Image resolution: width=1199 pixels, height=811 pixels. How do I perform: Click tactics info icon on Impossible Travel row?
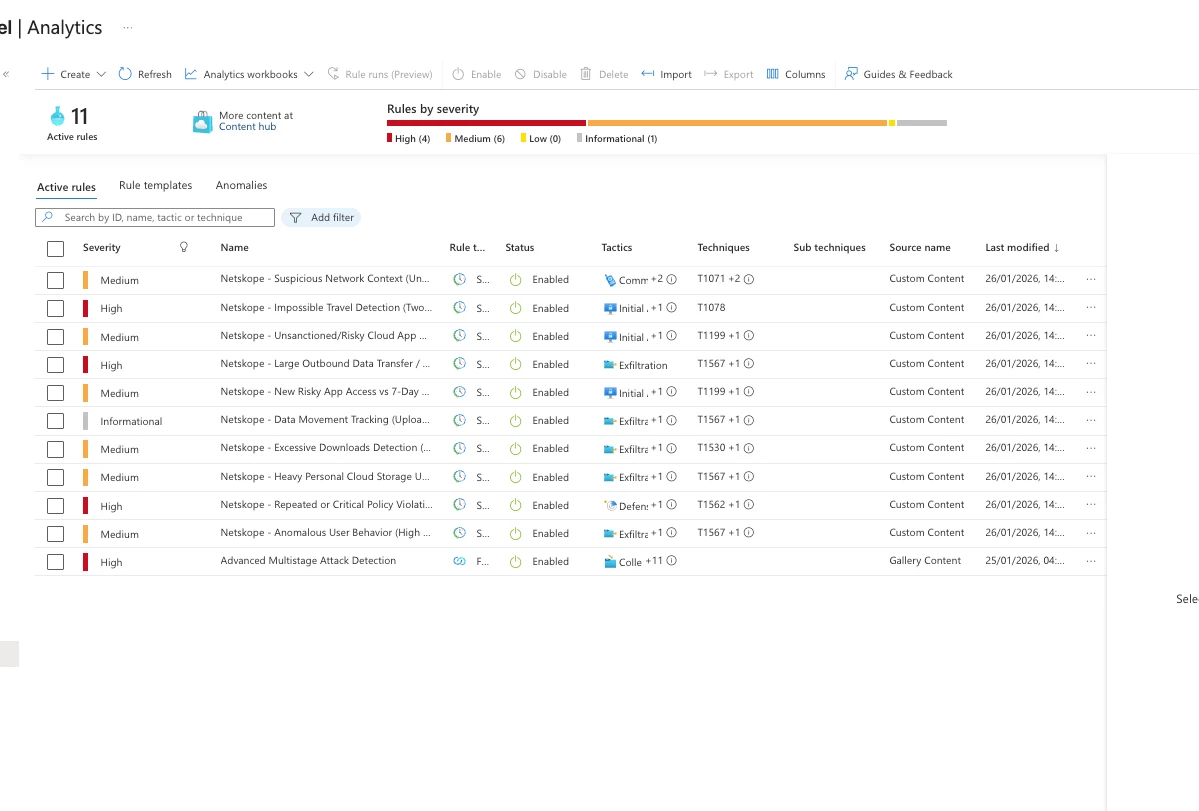click(671, 308)
